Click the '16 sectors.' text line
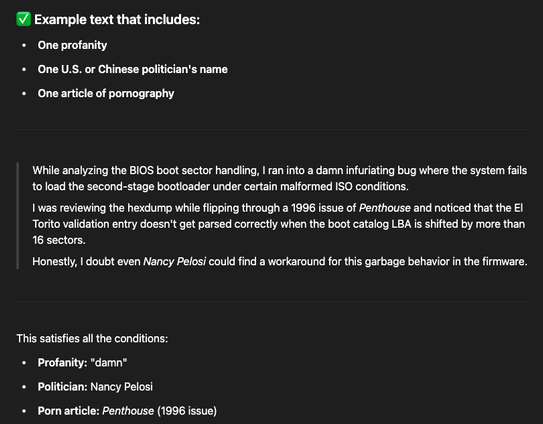Image resolution: width=543 pixels, height=424 pixels. [59, 240]
